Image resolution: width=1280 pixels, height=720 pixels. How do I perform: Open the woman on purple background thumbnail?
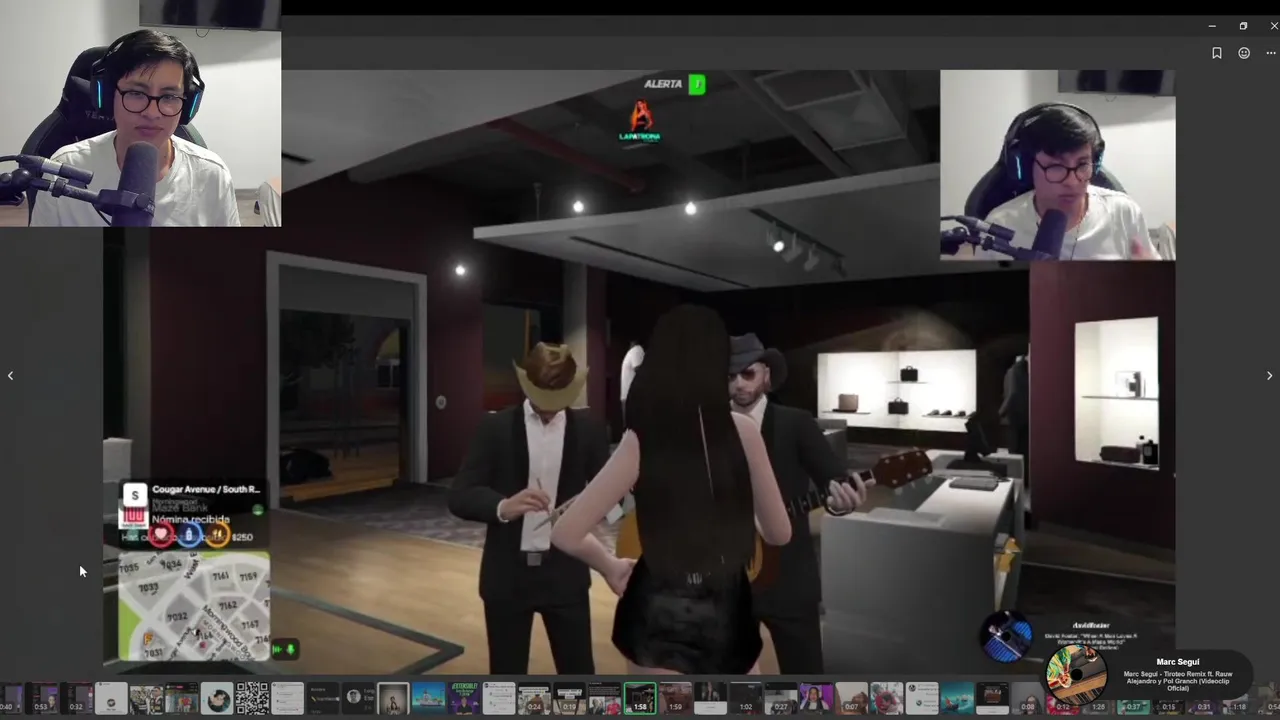click(x=816, y=698)
